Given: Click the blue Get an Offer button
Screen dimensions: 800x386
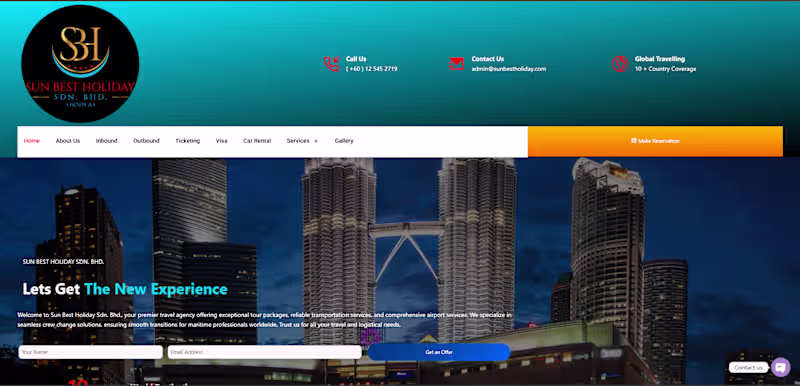Looking at the screenshot, I should coord(439,352).
